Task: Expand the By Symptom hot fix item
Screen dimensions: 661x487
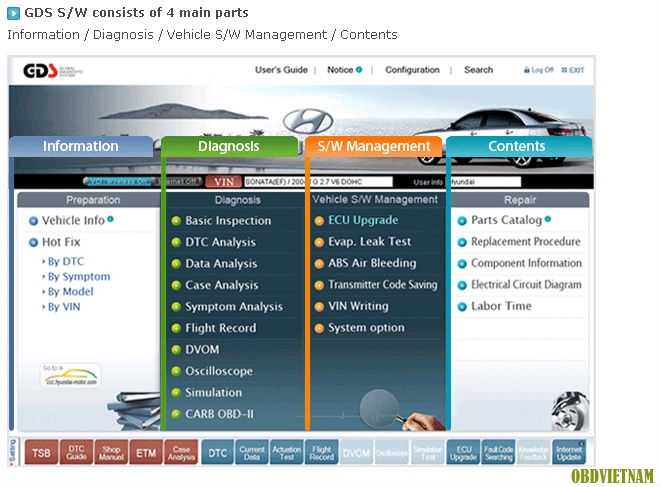Action: (x=78, y=277)
